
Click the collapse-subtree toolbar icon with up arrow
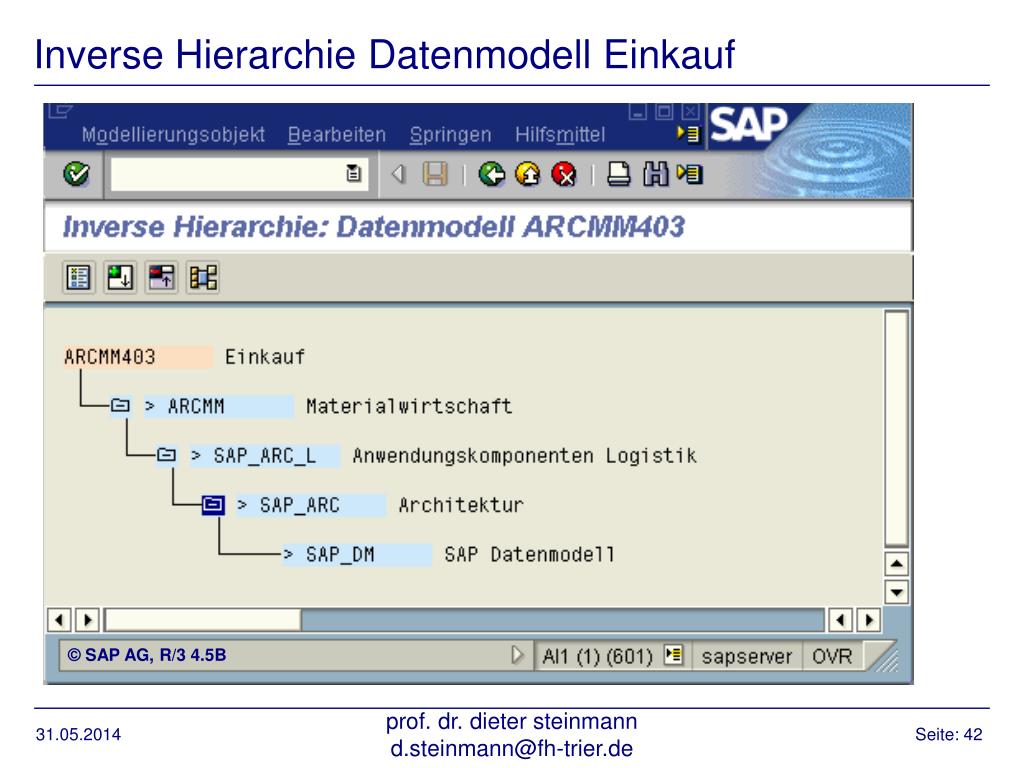161,278
